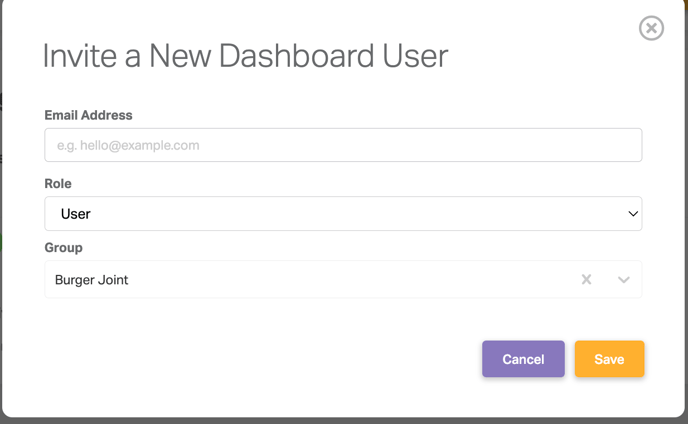Save the new dashboard user
Viewport: 688px width, 424px height.
coord(609,359)
